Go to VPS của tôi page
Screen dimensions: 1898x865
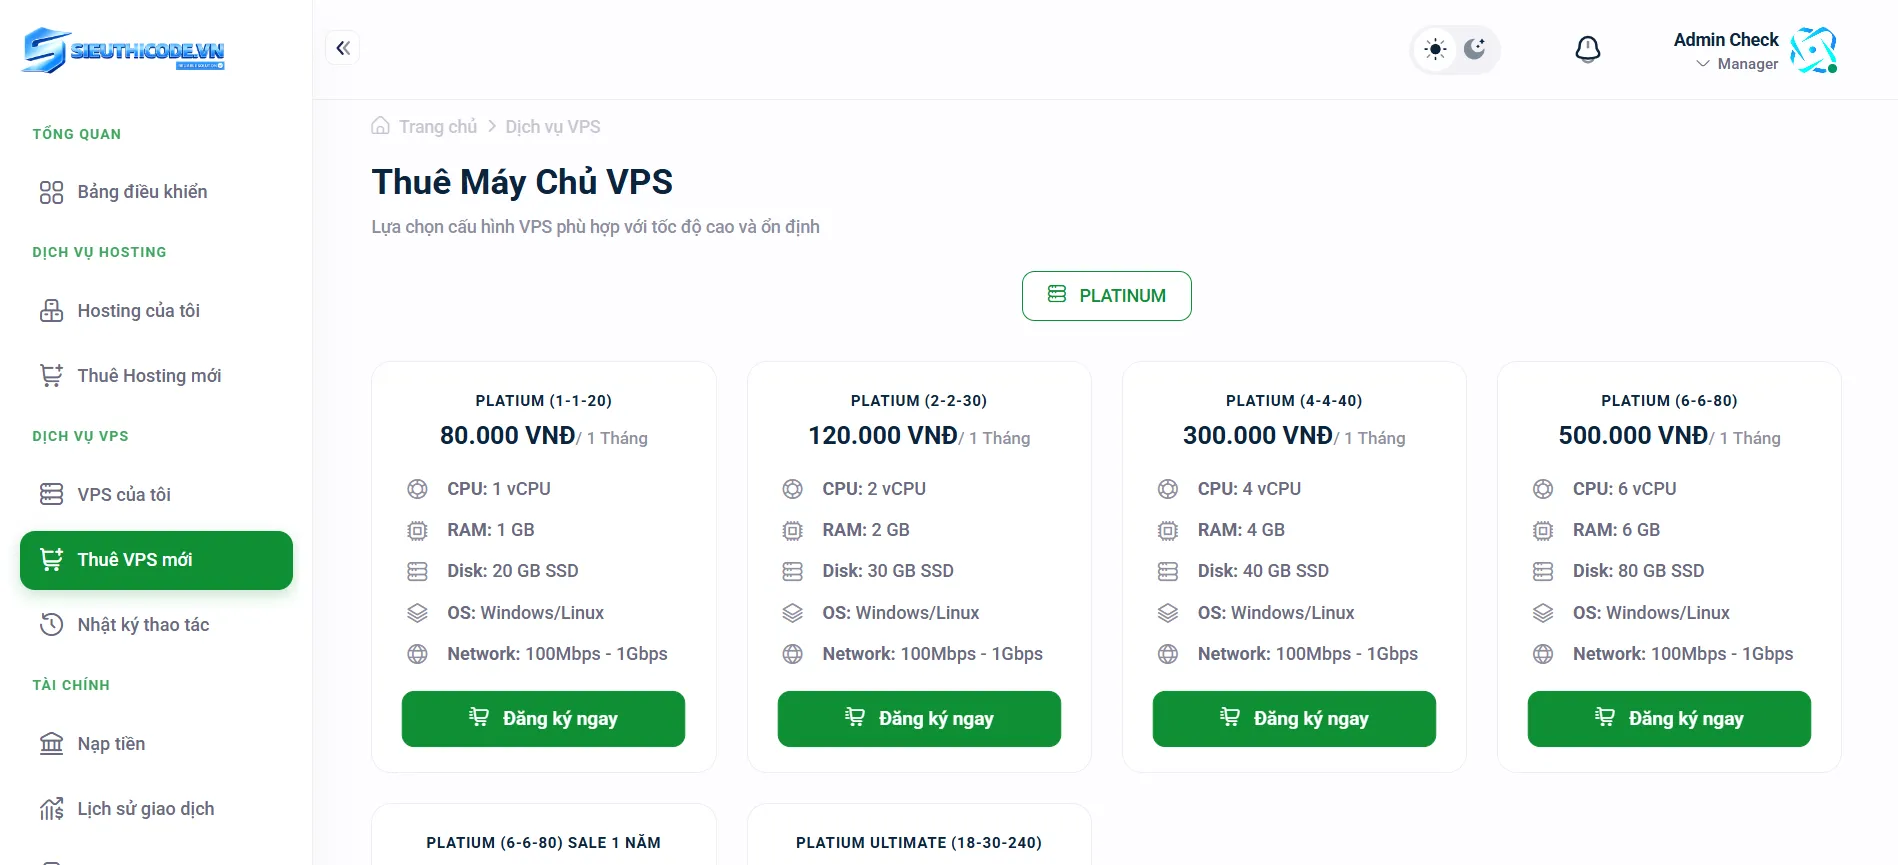(x=124, y=495)
